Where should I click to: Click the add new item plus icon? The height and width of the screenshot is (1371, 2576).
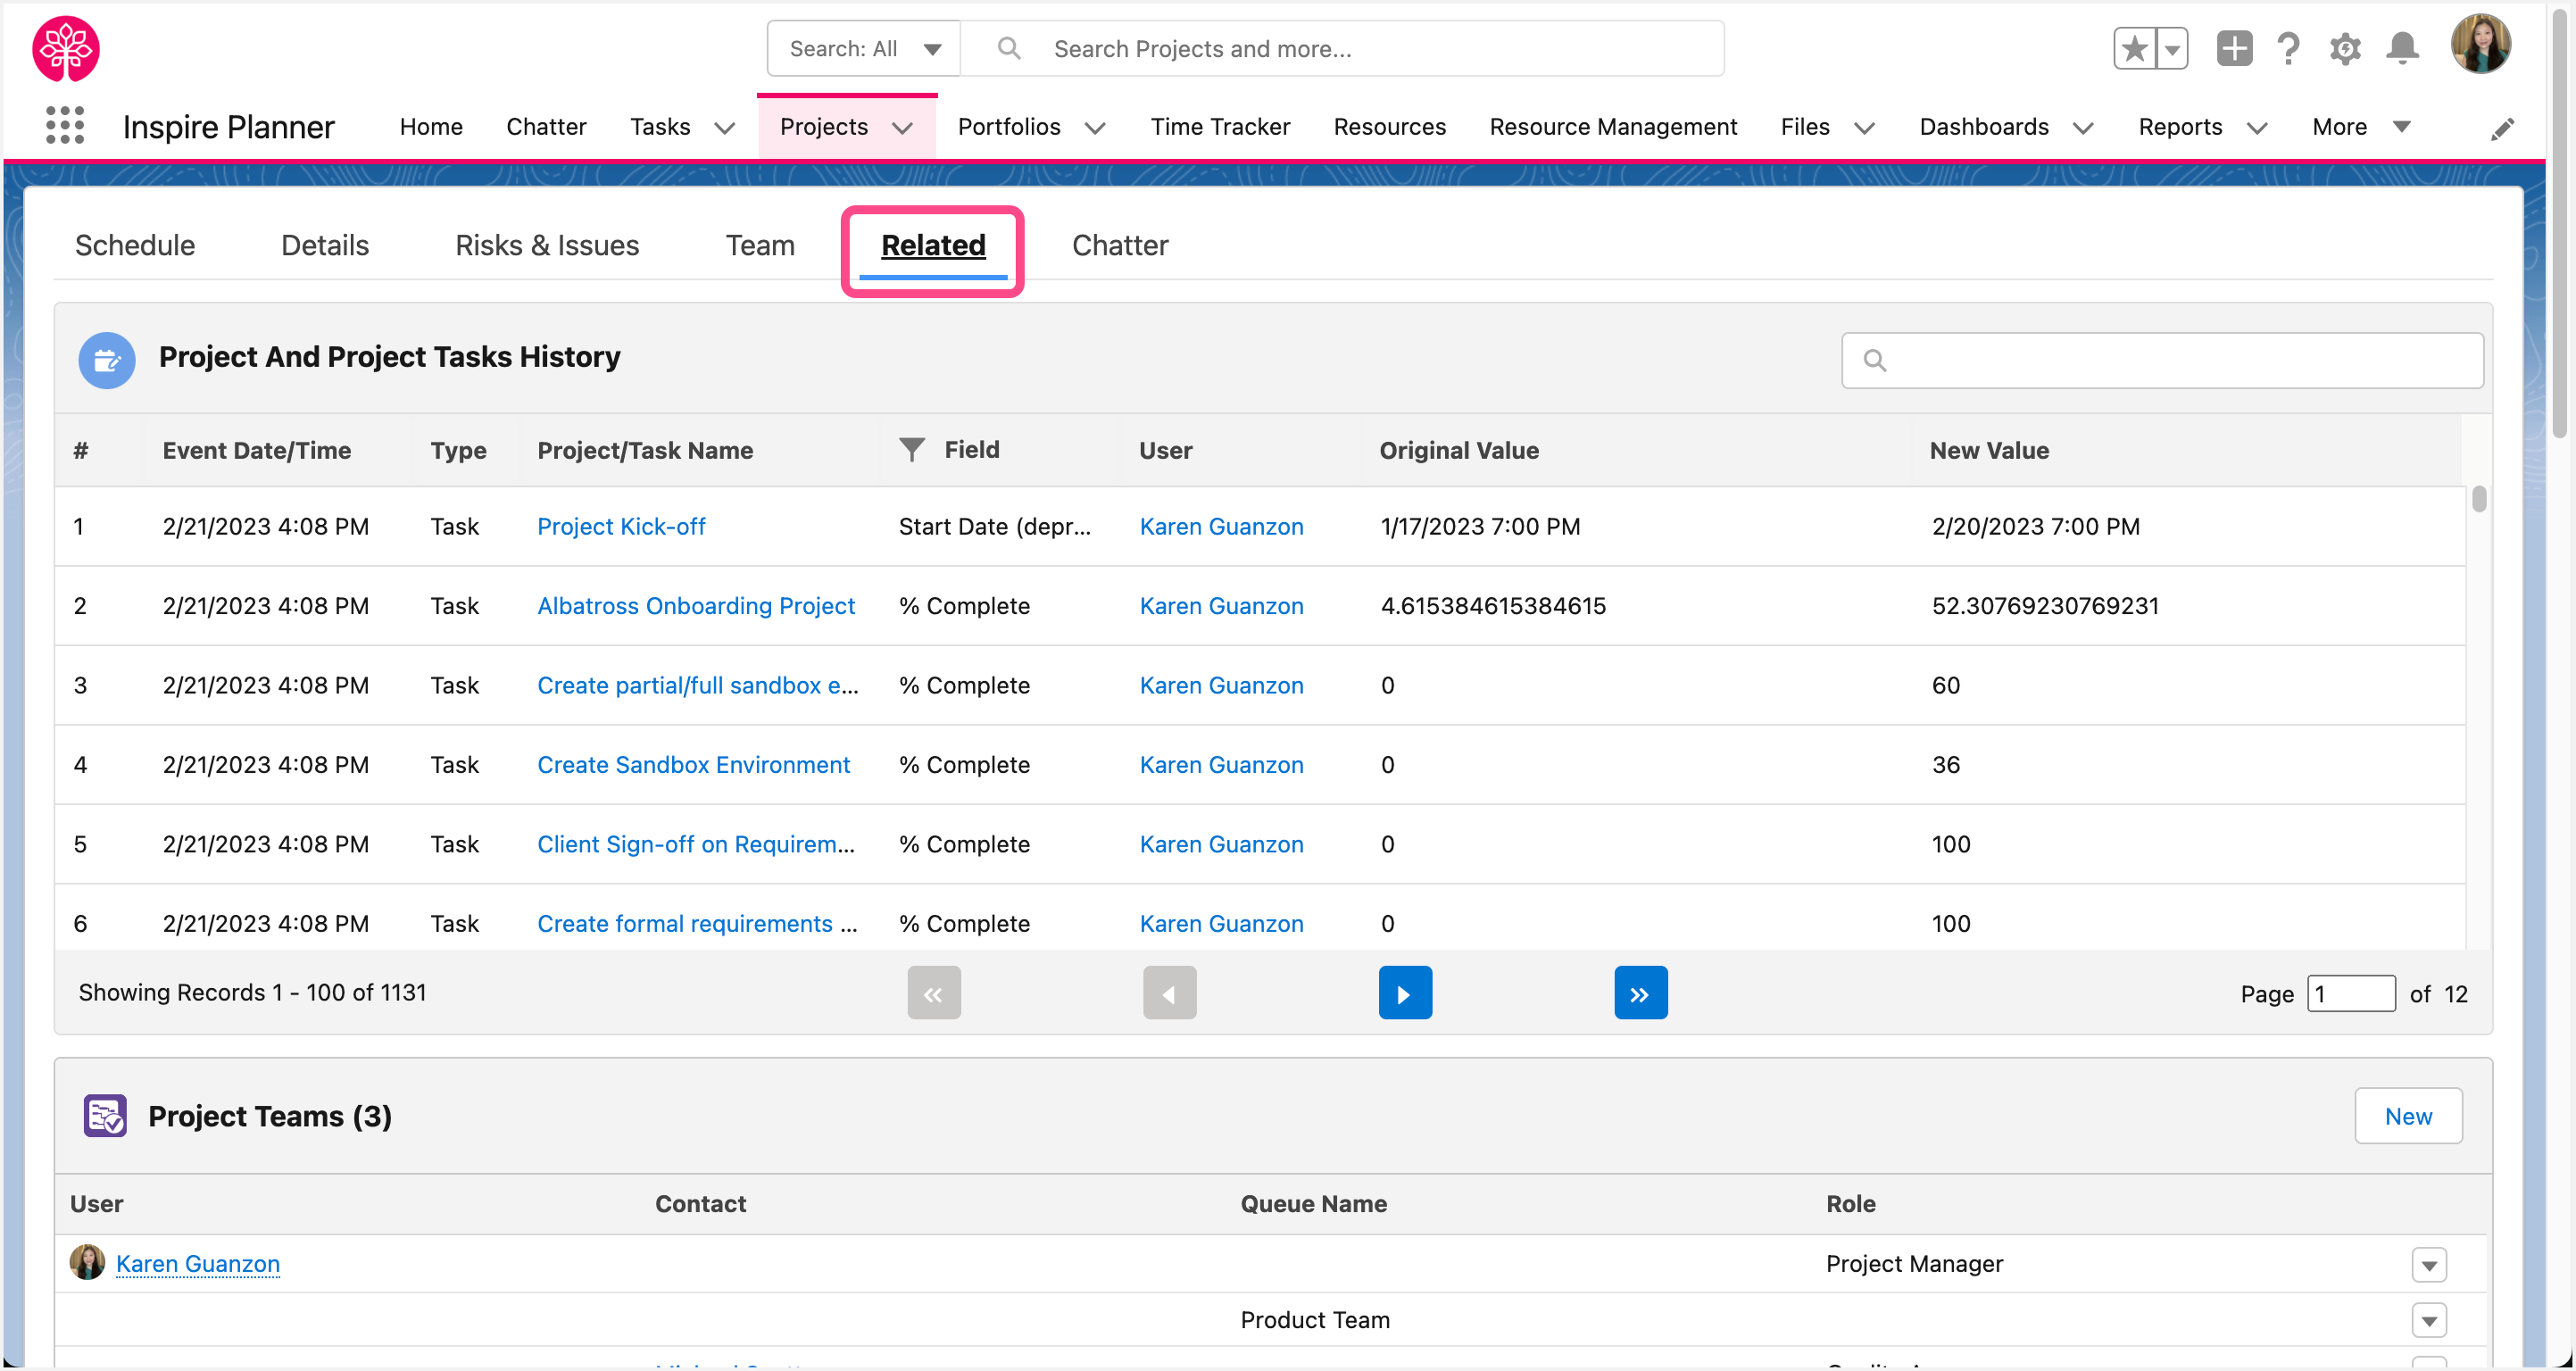point(2233,47)
